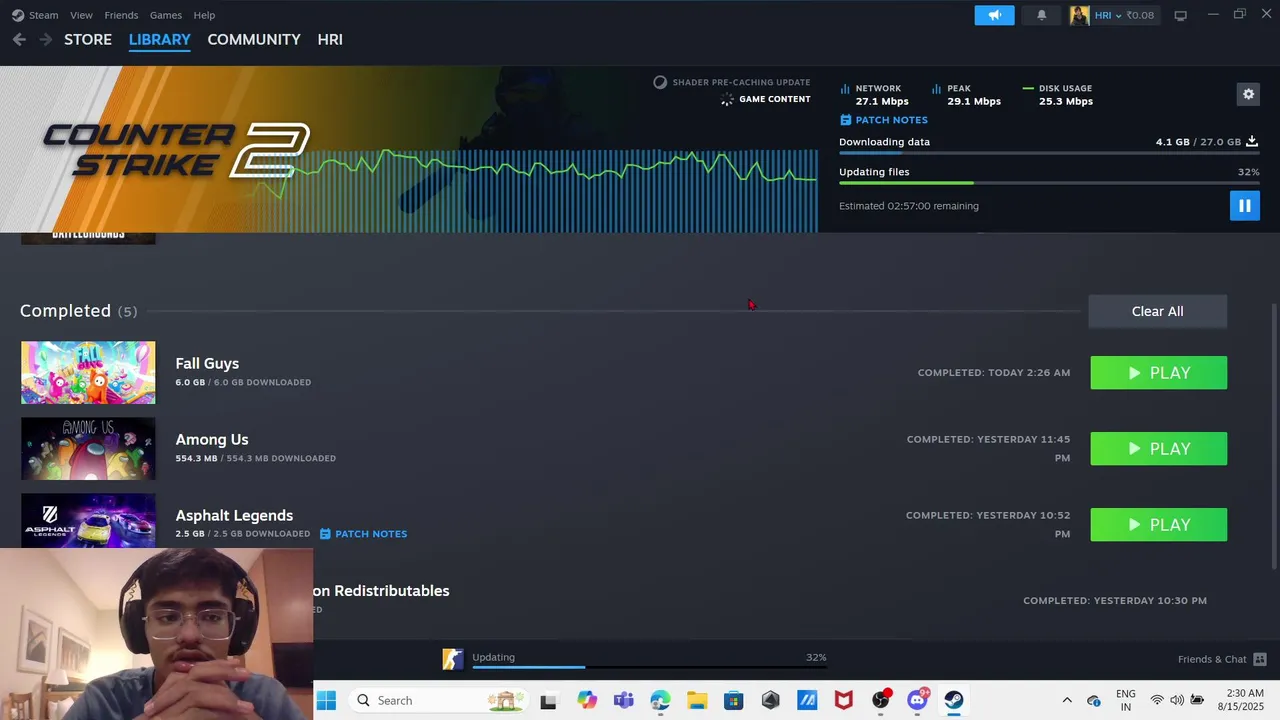Open Discord from the taskbar
Image resolution: width=1280 pixels, height=720 pixels.
click(x=917, y=701)
